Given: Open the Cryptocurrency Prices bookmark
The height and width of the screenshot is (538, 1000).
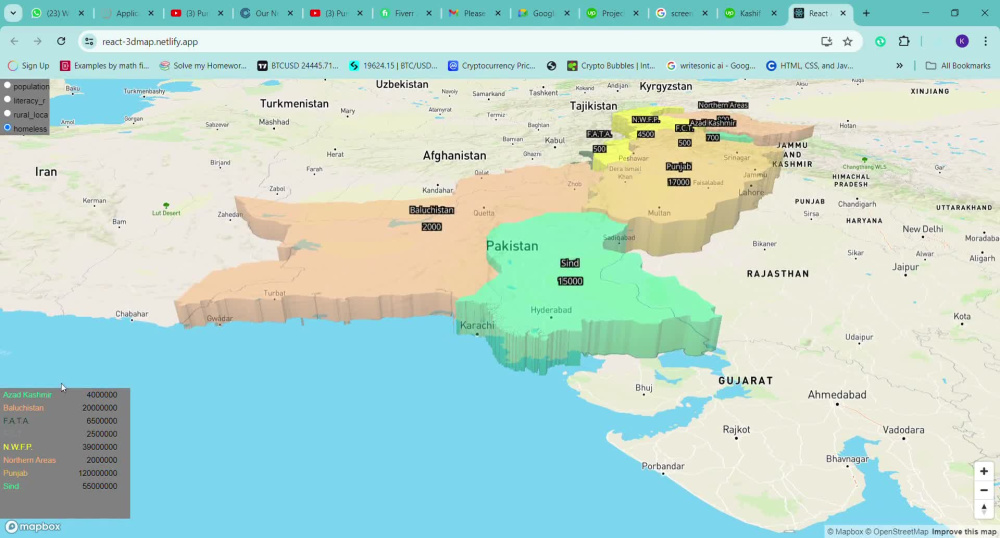Looking at the screenshot, I should (x=492, y=66).
